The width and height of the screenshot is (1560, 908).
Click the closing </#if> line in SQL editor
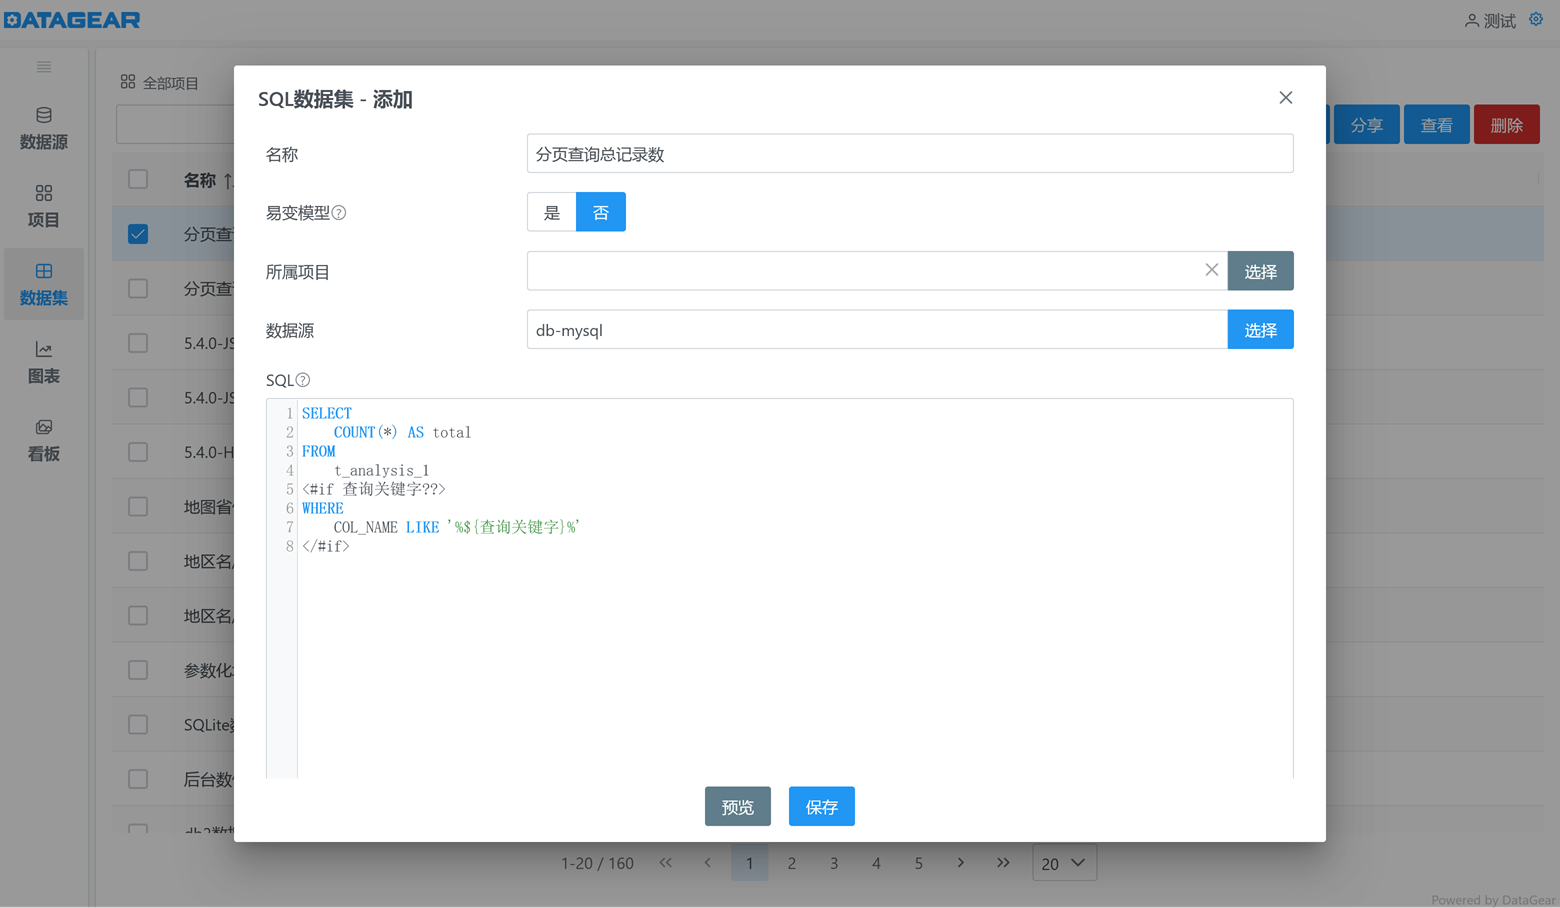tap(326, 546)
